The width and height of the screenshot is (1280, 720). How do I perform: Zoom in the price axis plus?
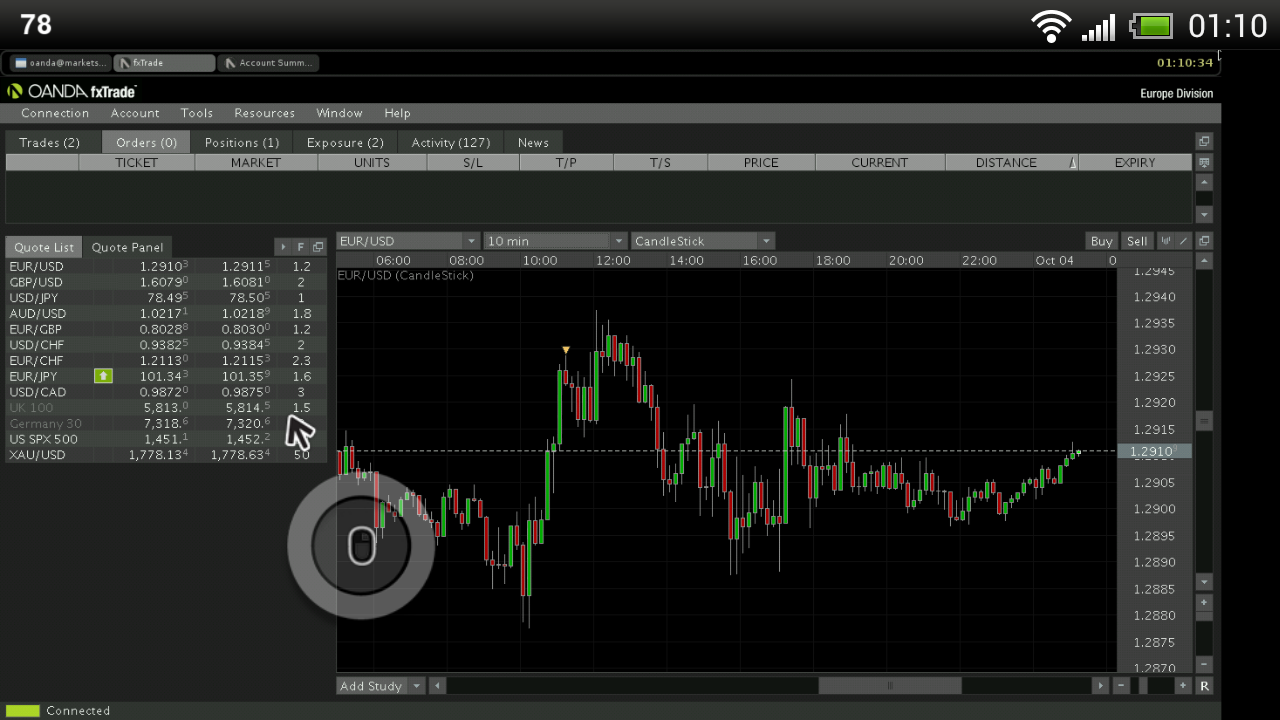(1204, 603)
